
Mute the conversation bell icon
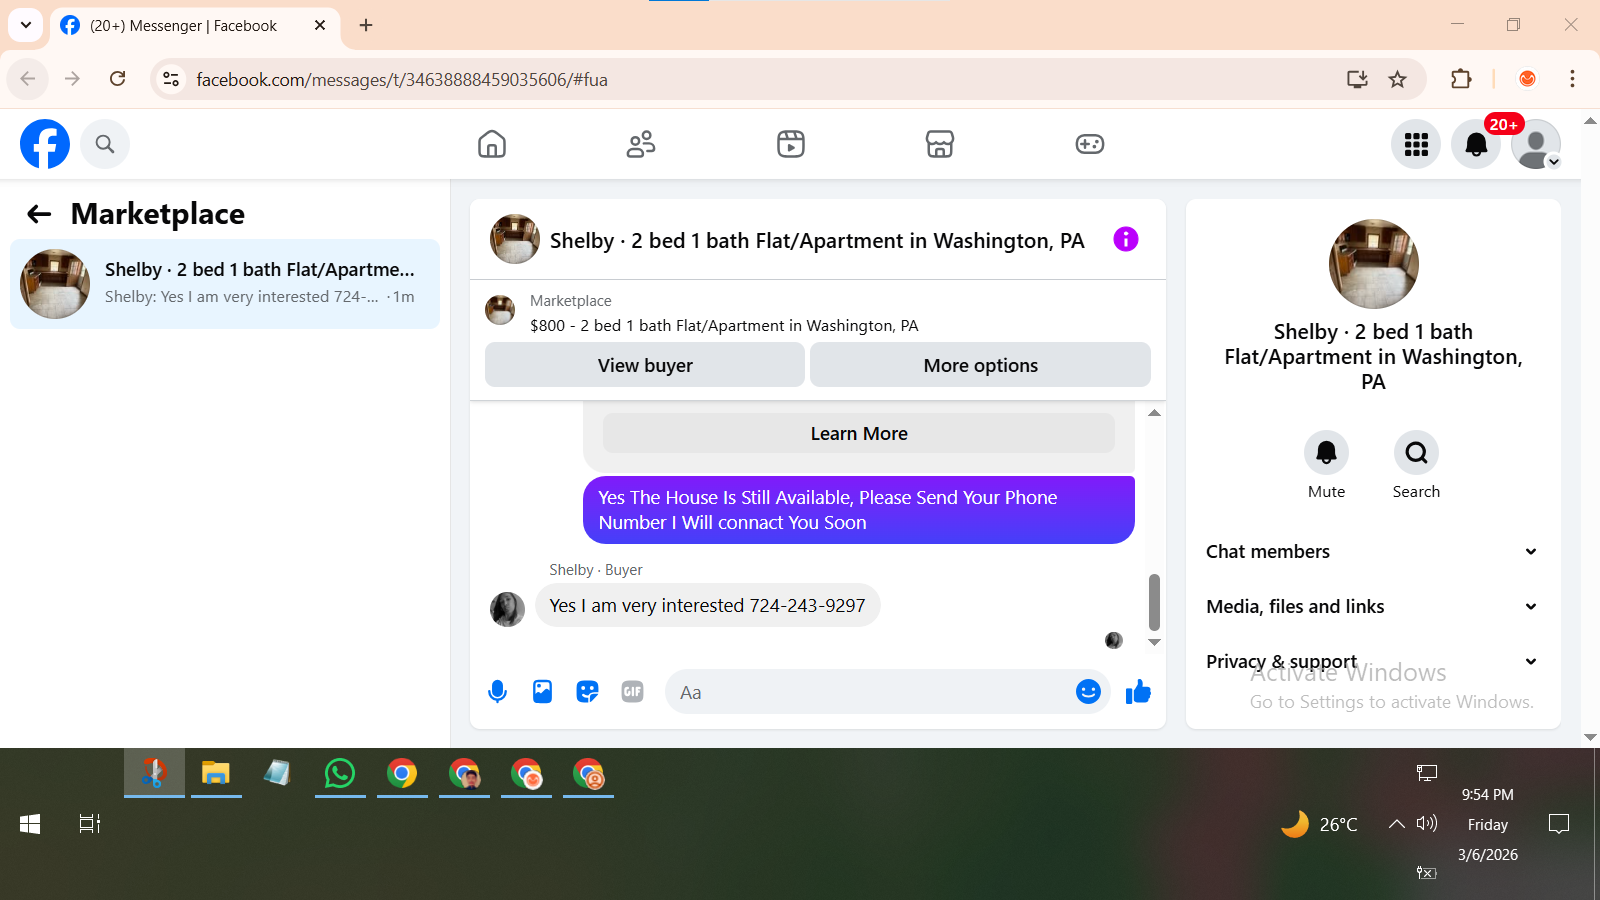point(1326,453)
